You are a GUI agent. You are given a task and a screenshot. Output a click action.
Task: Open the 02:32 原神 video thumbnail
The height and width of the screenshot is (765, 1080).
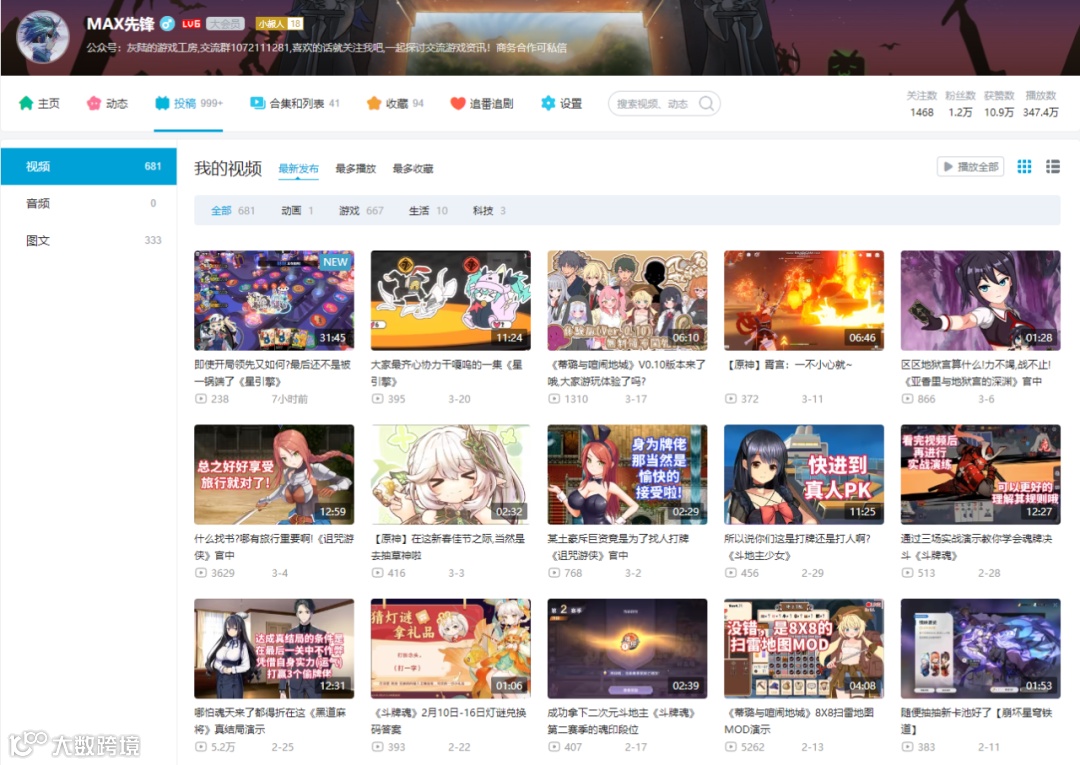[450, 474]
